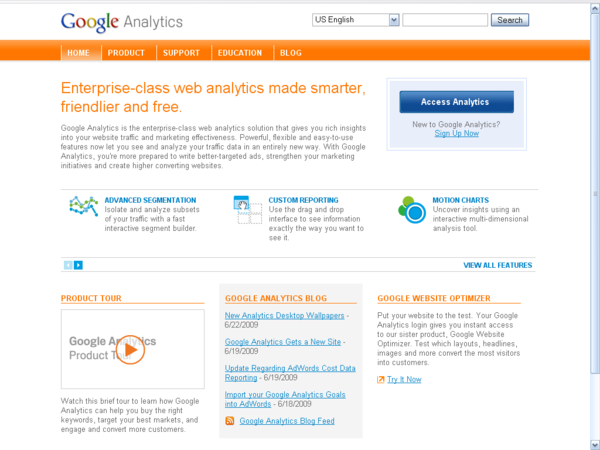The width and height of the screenshot is (600, 450).
Task: Click the search text field
Action: pos(445,20)
